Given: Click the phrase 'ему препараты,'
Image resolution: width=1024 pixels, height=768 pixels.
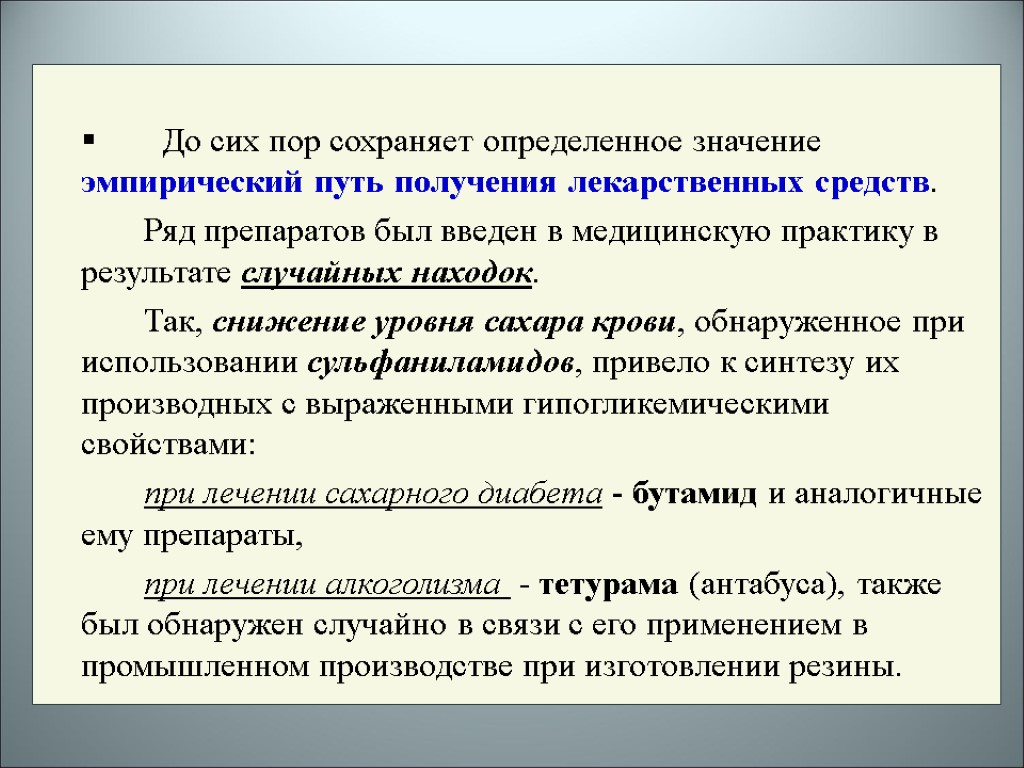Looking at the screenshot, I should (192, 537).
